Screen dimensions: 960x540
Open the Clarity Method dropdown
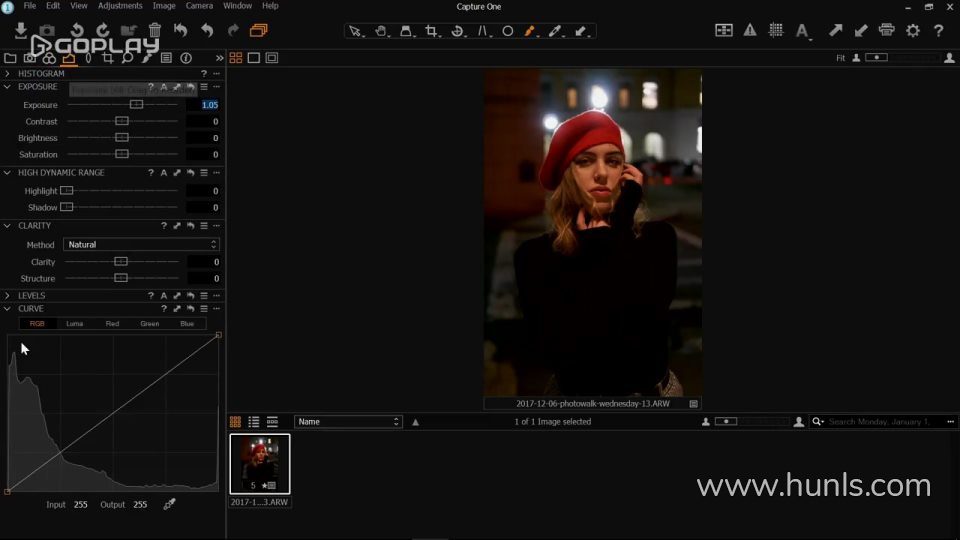point(141,244)
